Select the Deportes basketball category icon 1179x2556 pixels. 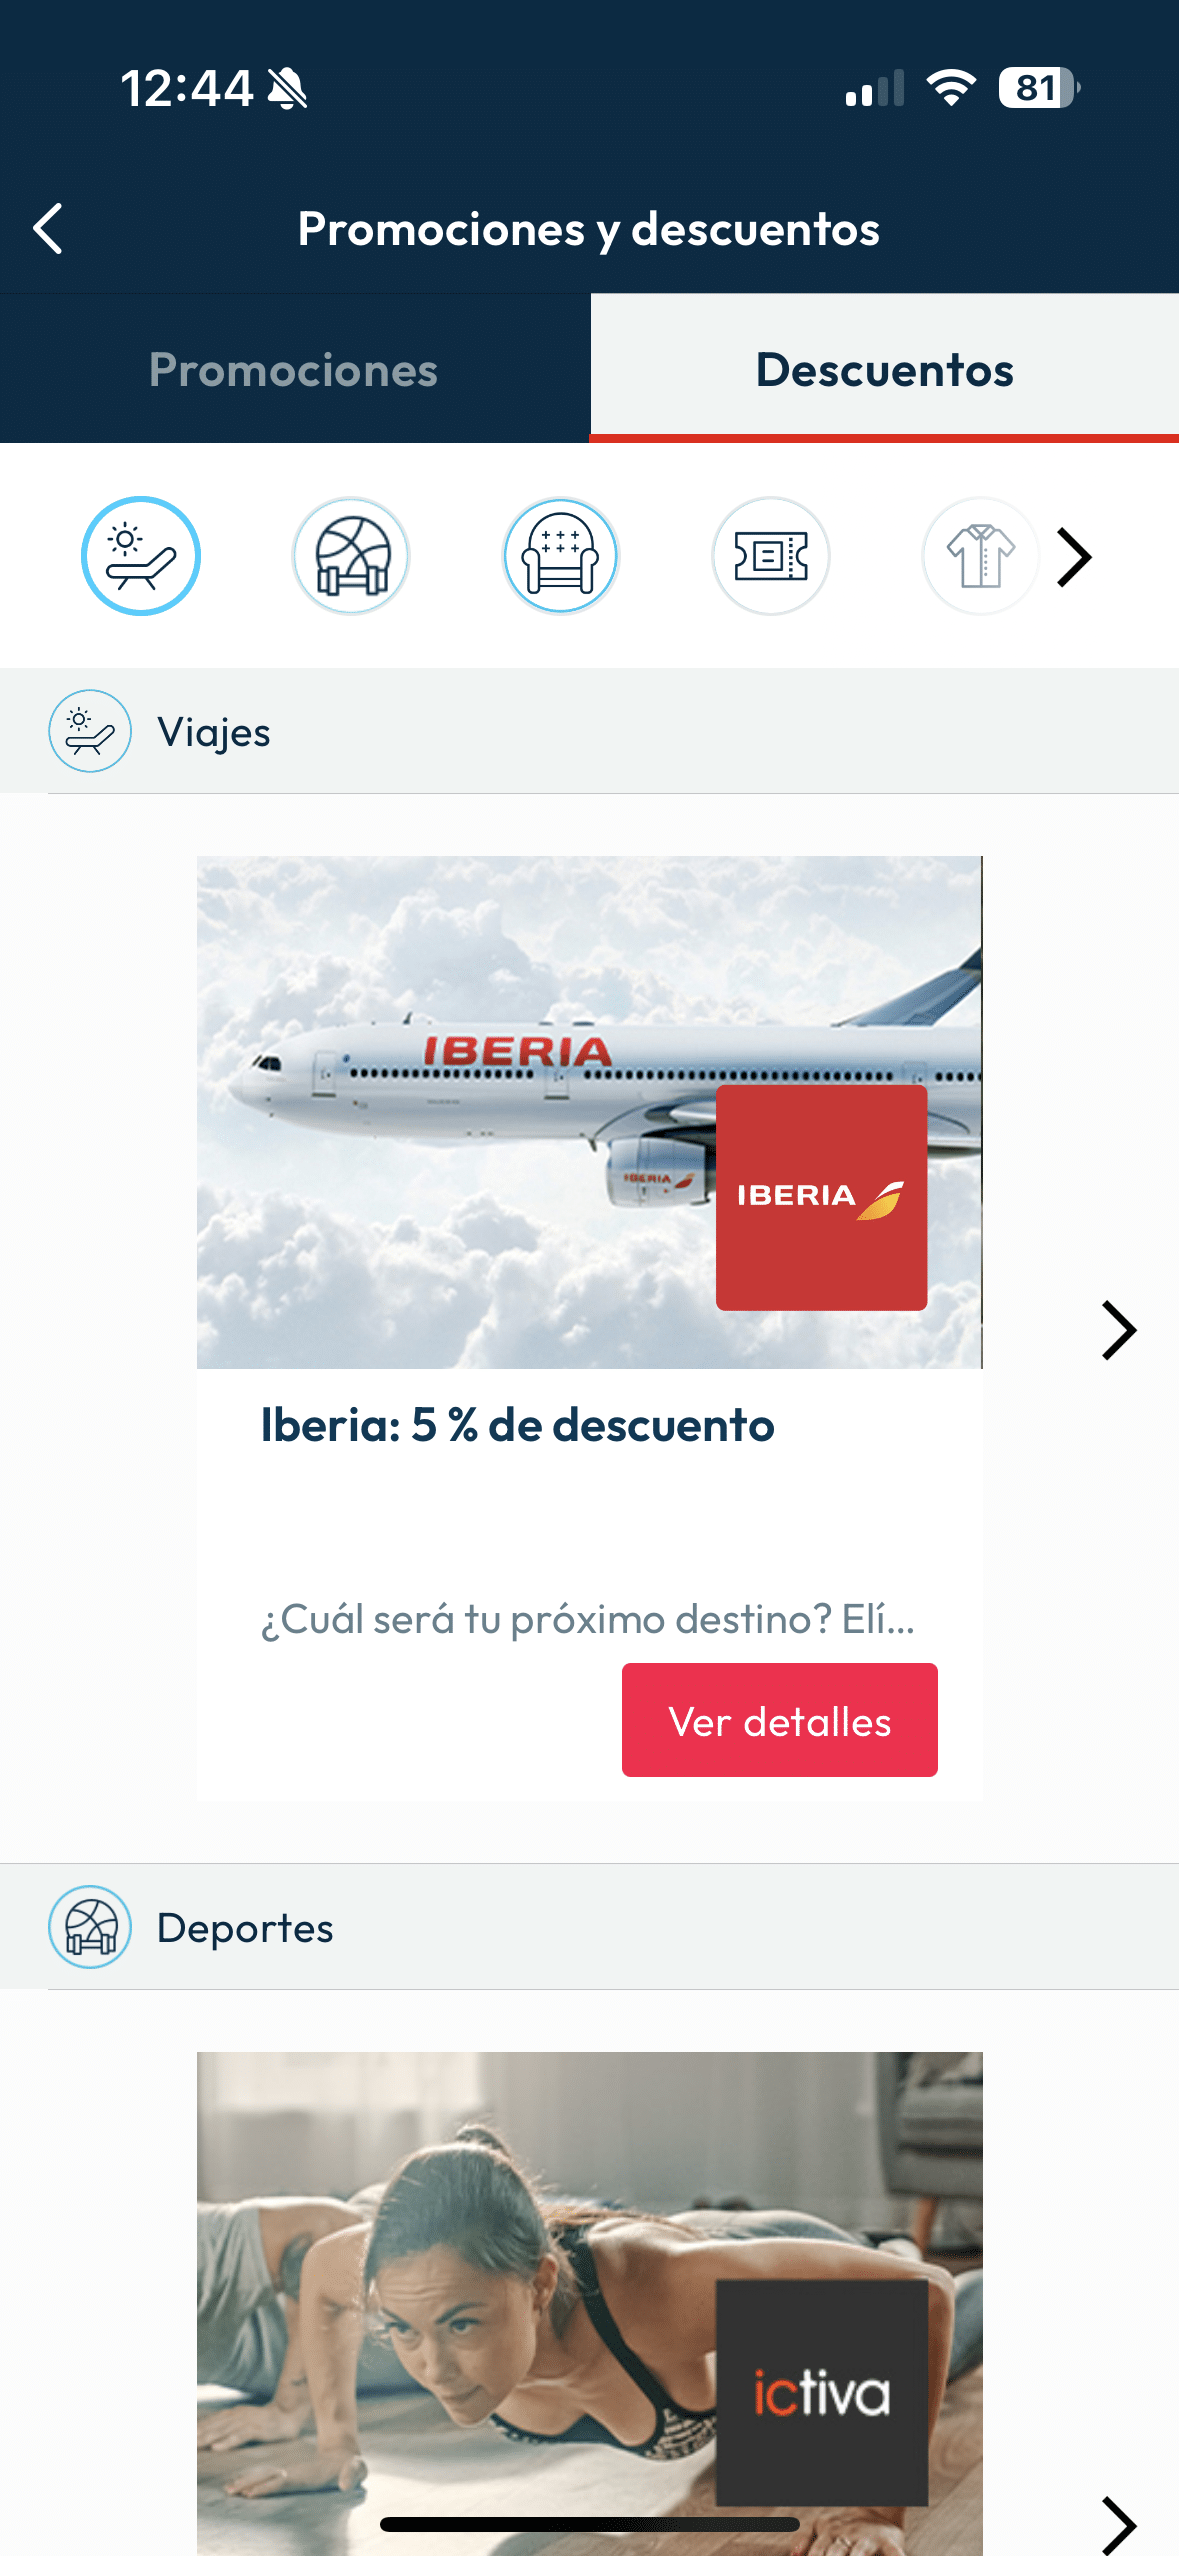click(351, 556)
